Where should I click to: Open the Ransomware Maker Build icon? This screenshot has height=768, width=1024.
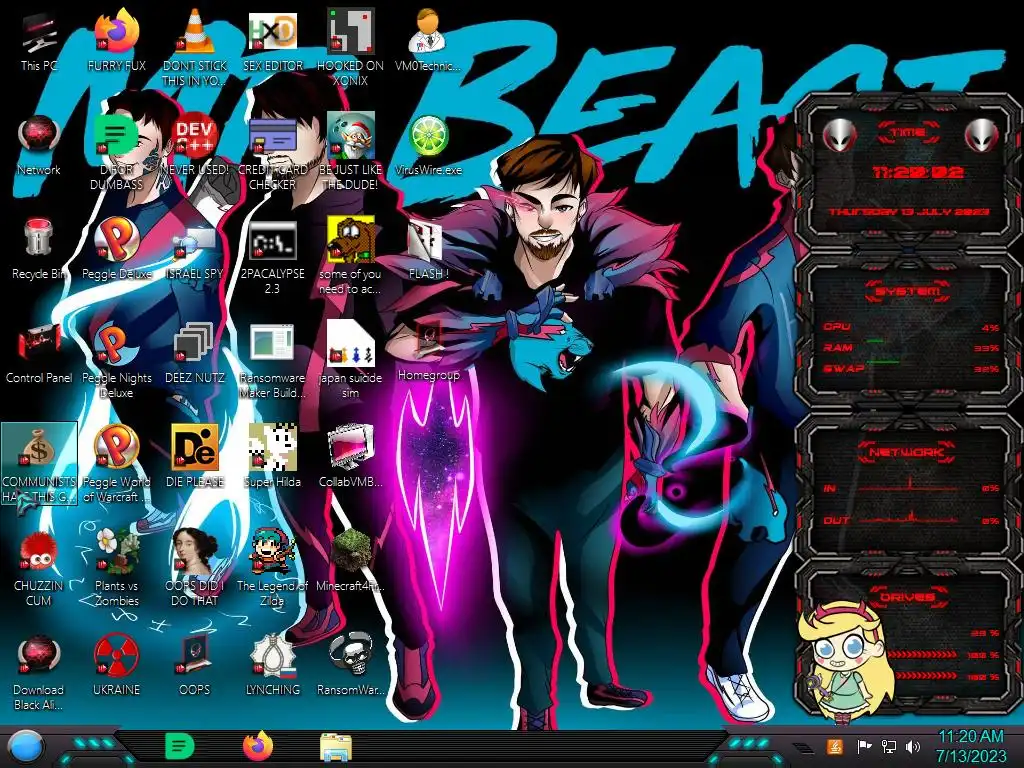click(x=272, y=360)
